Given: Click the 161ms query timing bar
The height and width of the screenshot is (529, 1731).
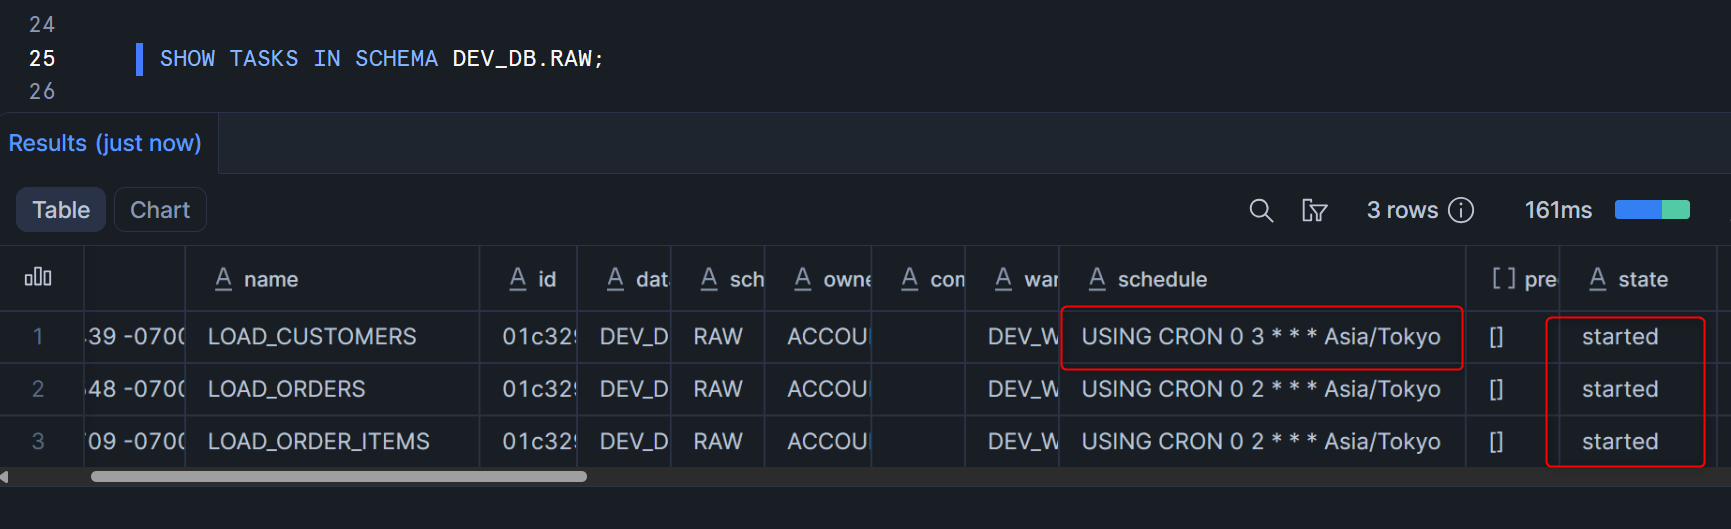Looking at the screenshot, I should point(1652,210).
